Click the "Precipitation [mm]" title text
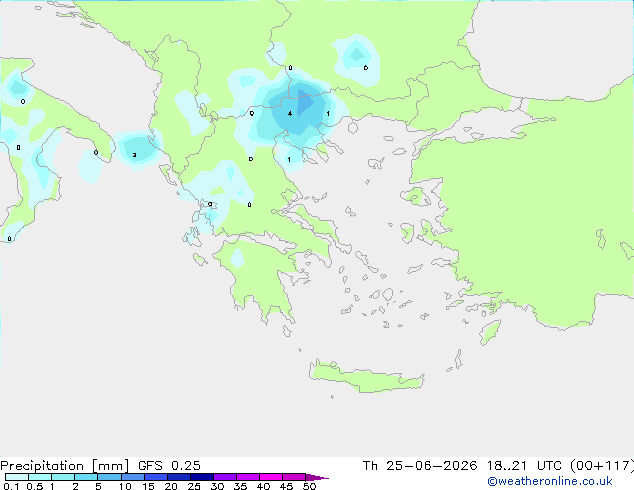Screen dimensions: 634x490 click(64, 466)
